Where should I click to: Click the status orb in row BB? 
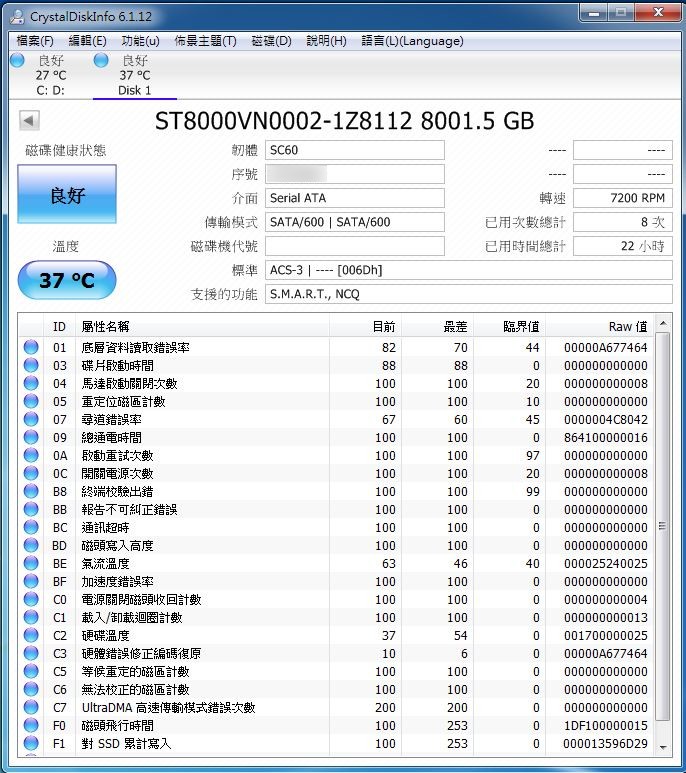click(31, 509)
